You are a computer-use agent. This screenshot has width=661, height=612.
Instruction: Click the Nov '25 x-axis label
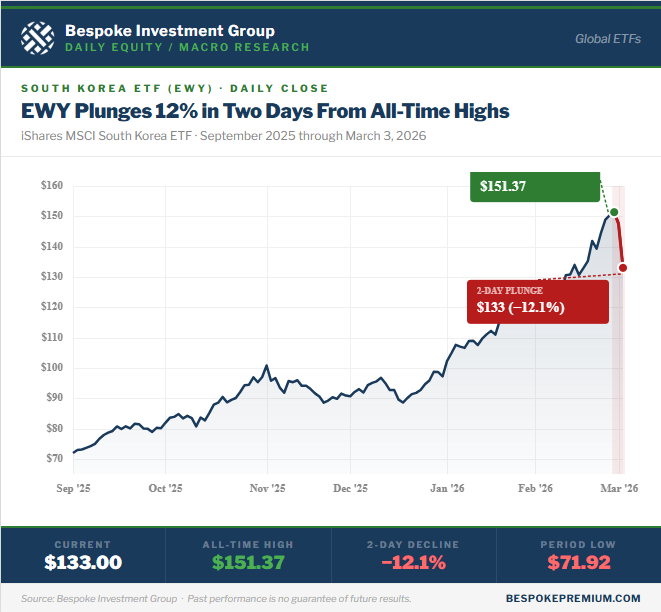(267, 488)
